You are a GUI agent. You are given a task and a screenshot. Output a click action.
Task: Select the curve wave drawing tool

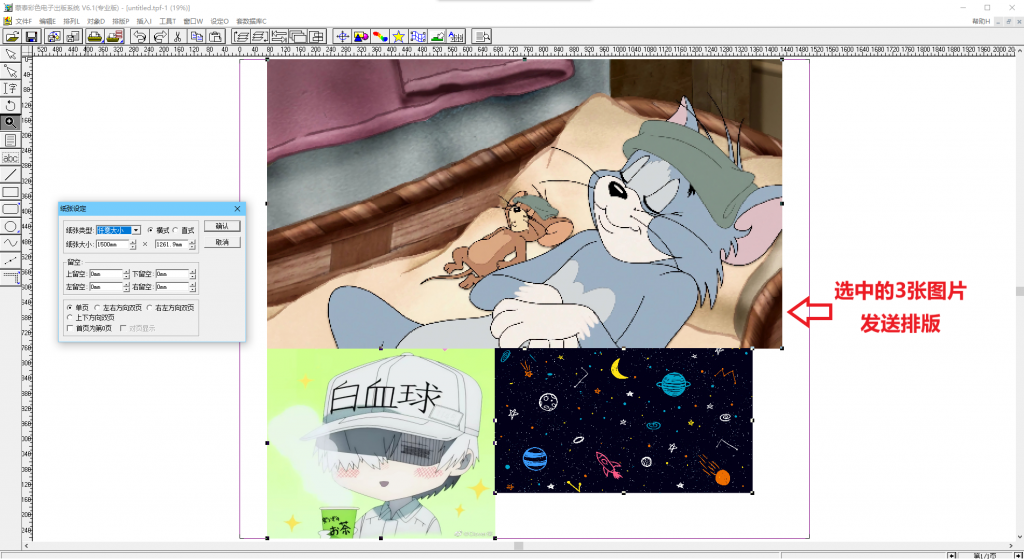pyautogui.click(x=10, y=243)
